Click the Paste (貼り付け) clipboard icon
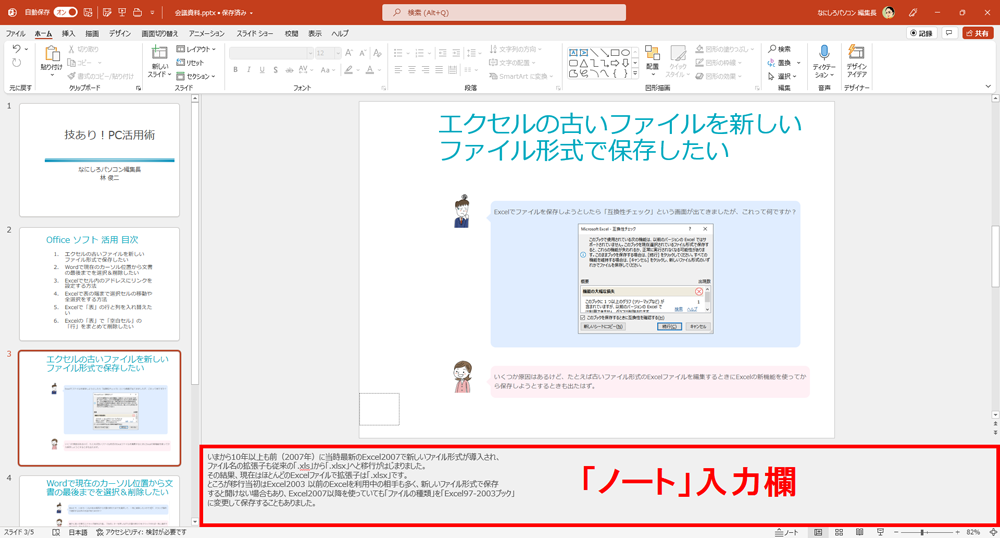Screen dimensions: 1000x538 52,54
